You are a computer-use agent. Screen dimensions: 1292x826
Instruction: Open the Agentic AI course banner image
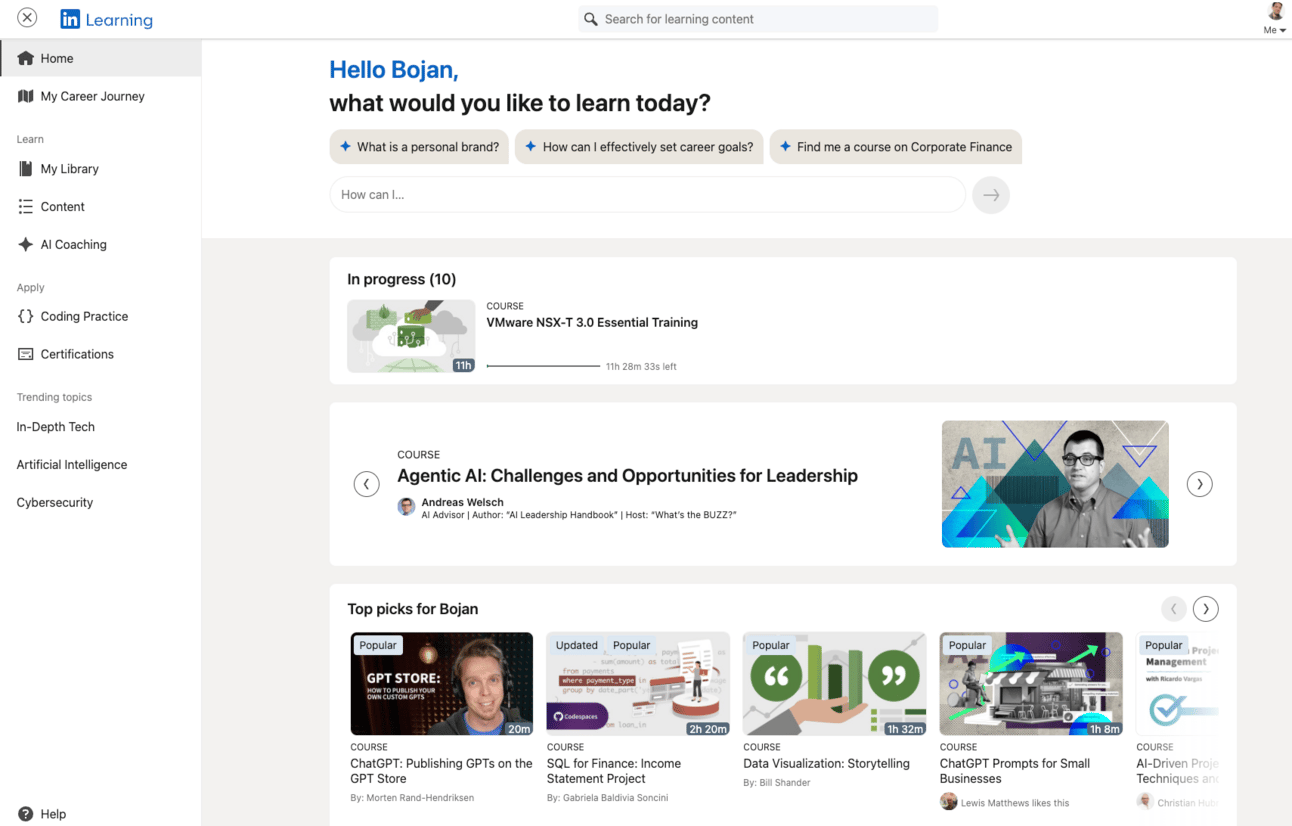(1055, 484)
